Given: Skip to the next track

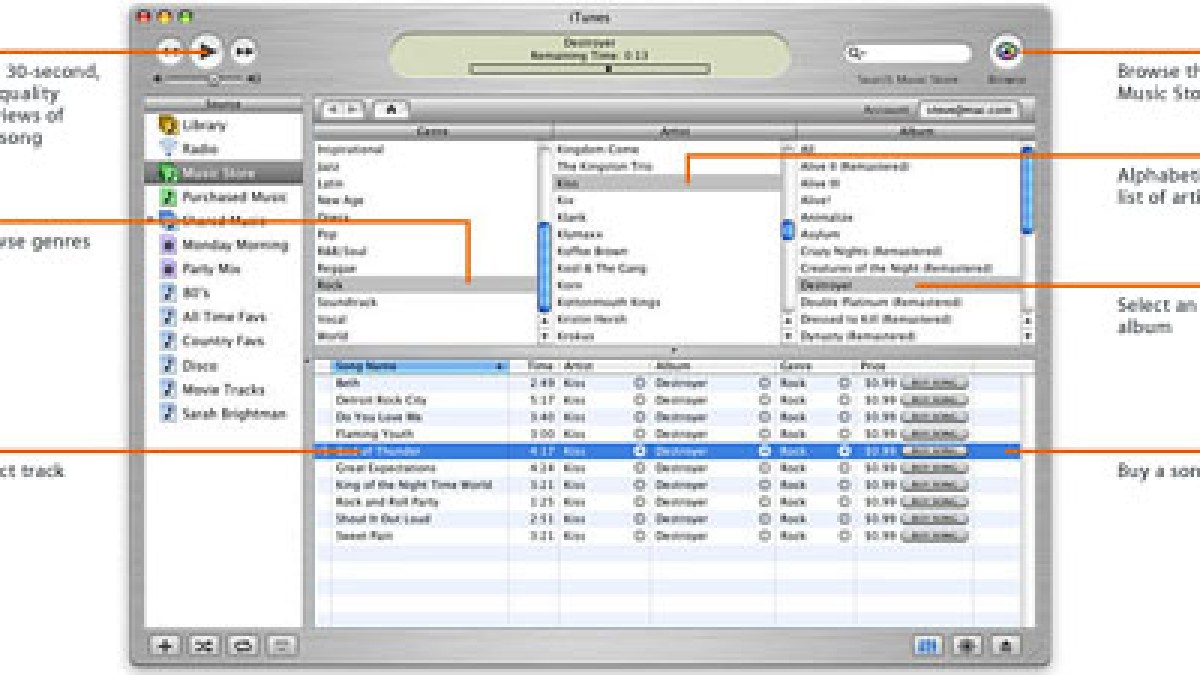Looking at the screenshot, I should pyautogui.click(x=242, y=50).
